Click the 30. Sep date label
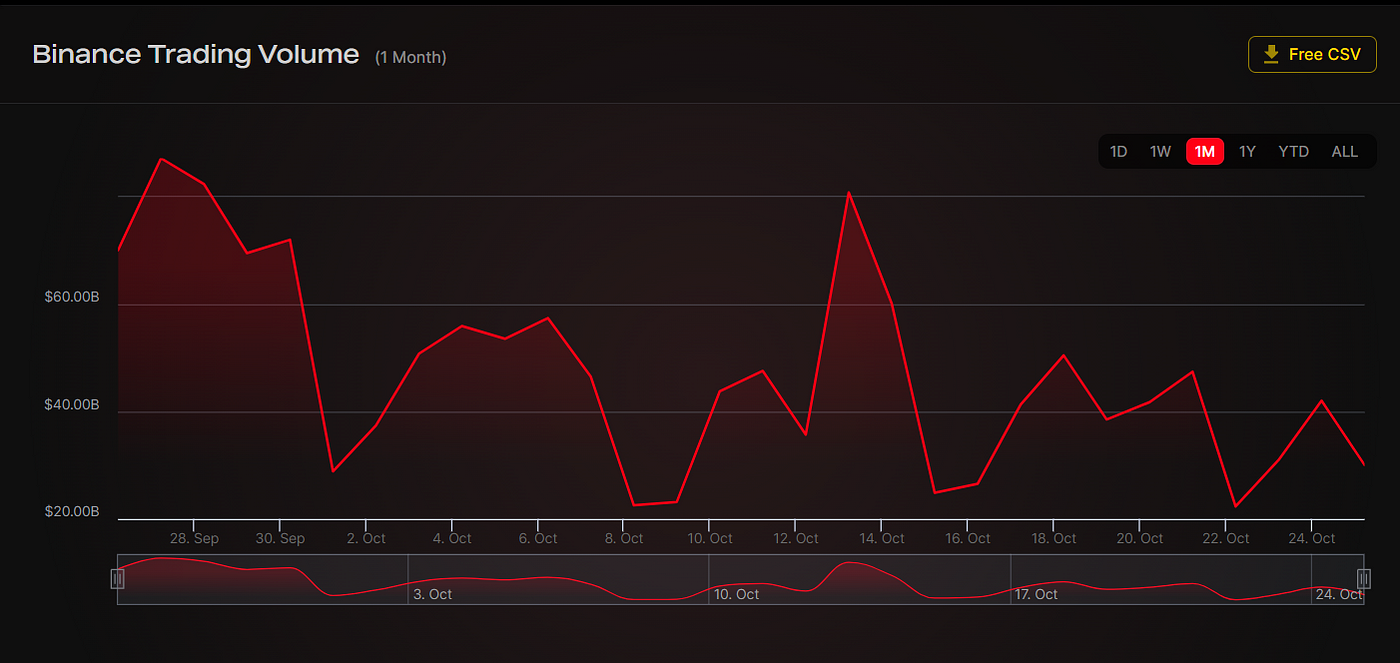 coord(280,538)
